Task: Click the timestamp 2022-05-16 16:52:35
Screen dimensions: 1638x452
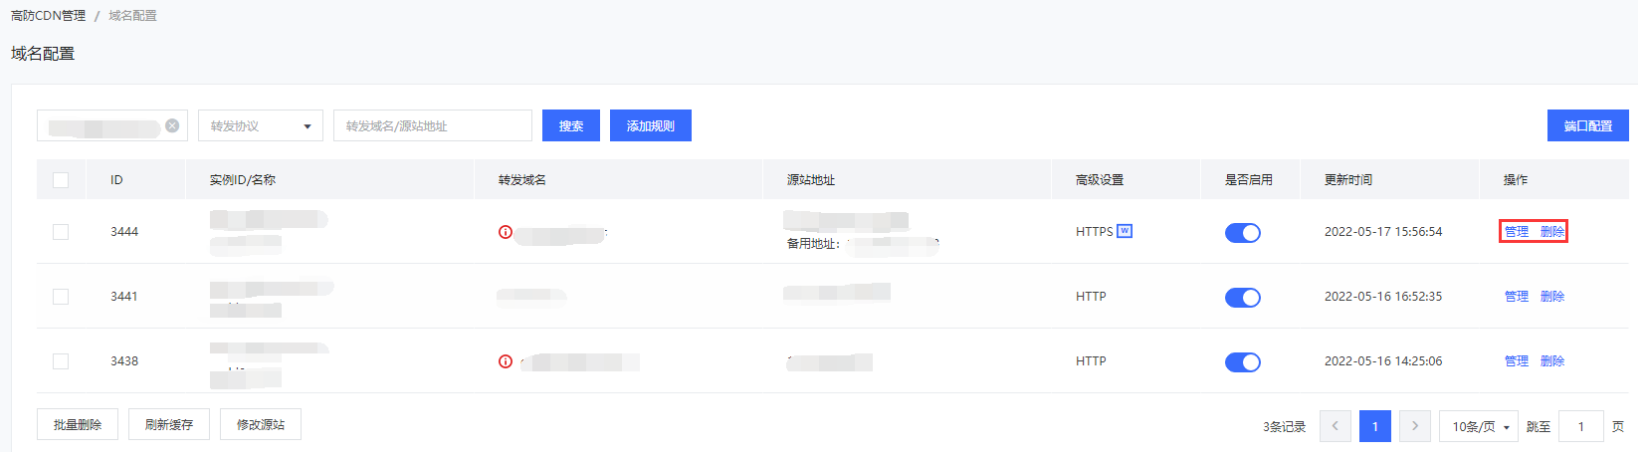Action: click(1383, 297)
